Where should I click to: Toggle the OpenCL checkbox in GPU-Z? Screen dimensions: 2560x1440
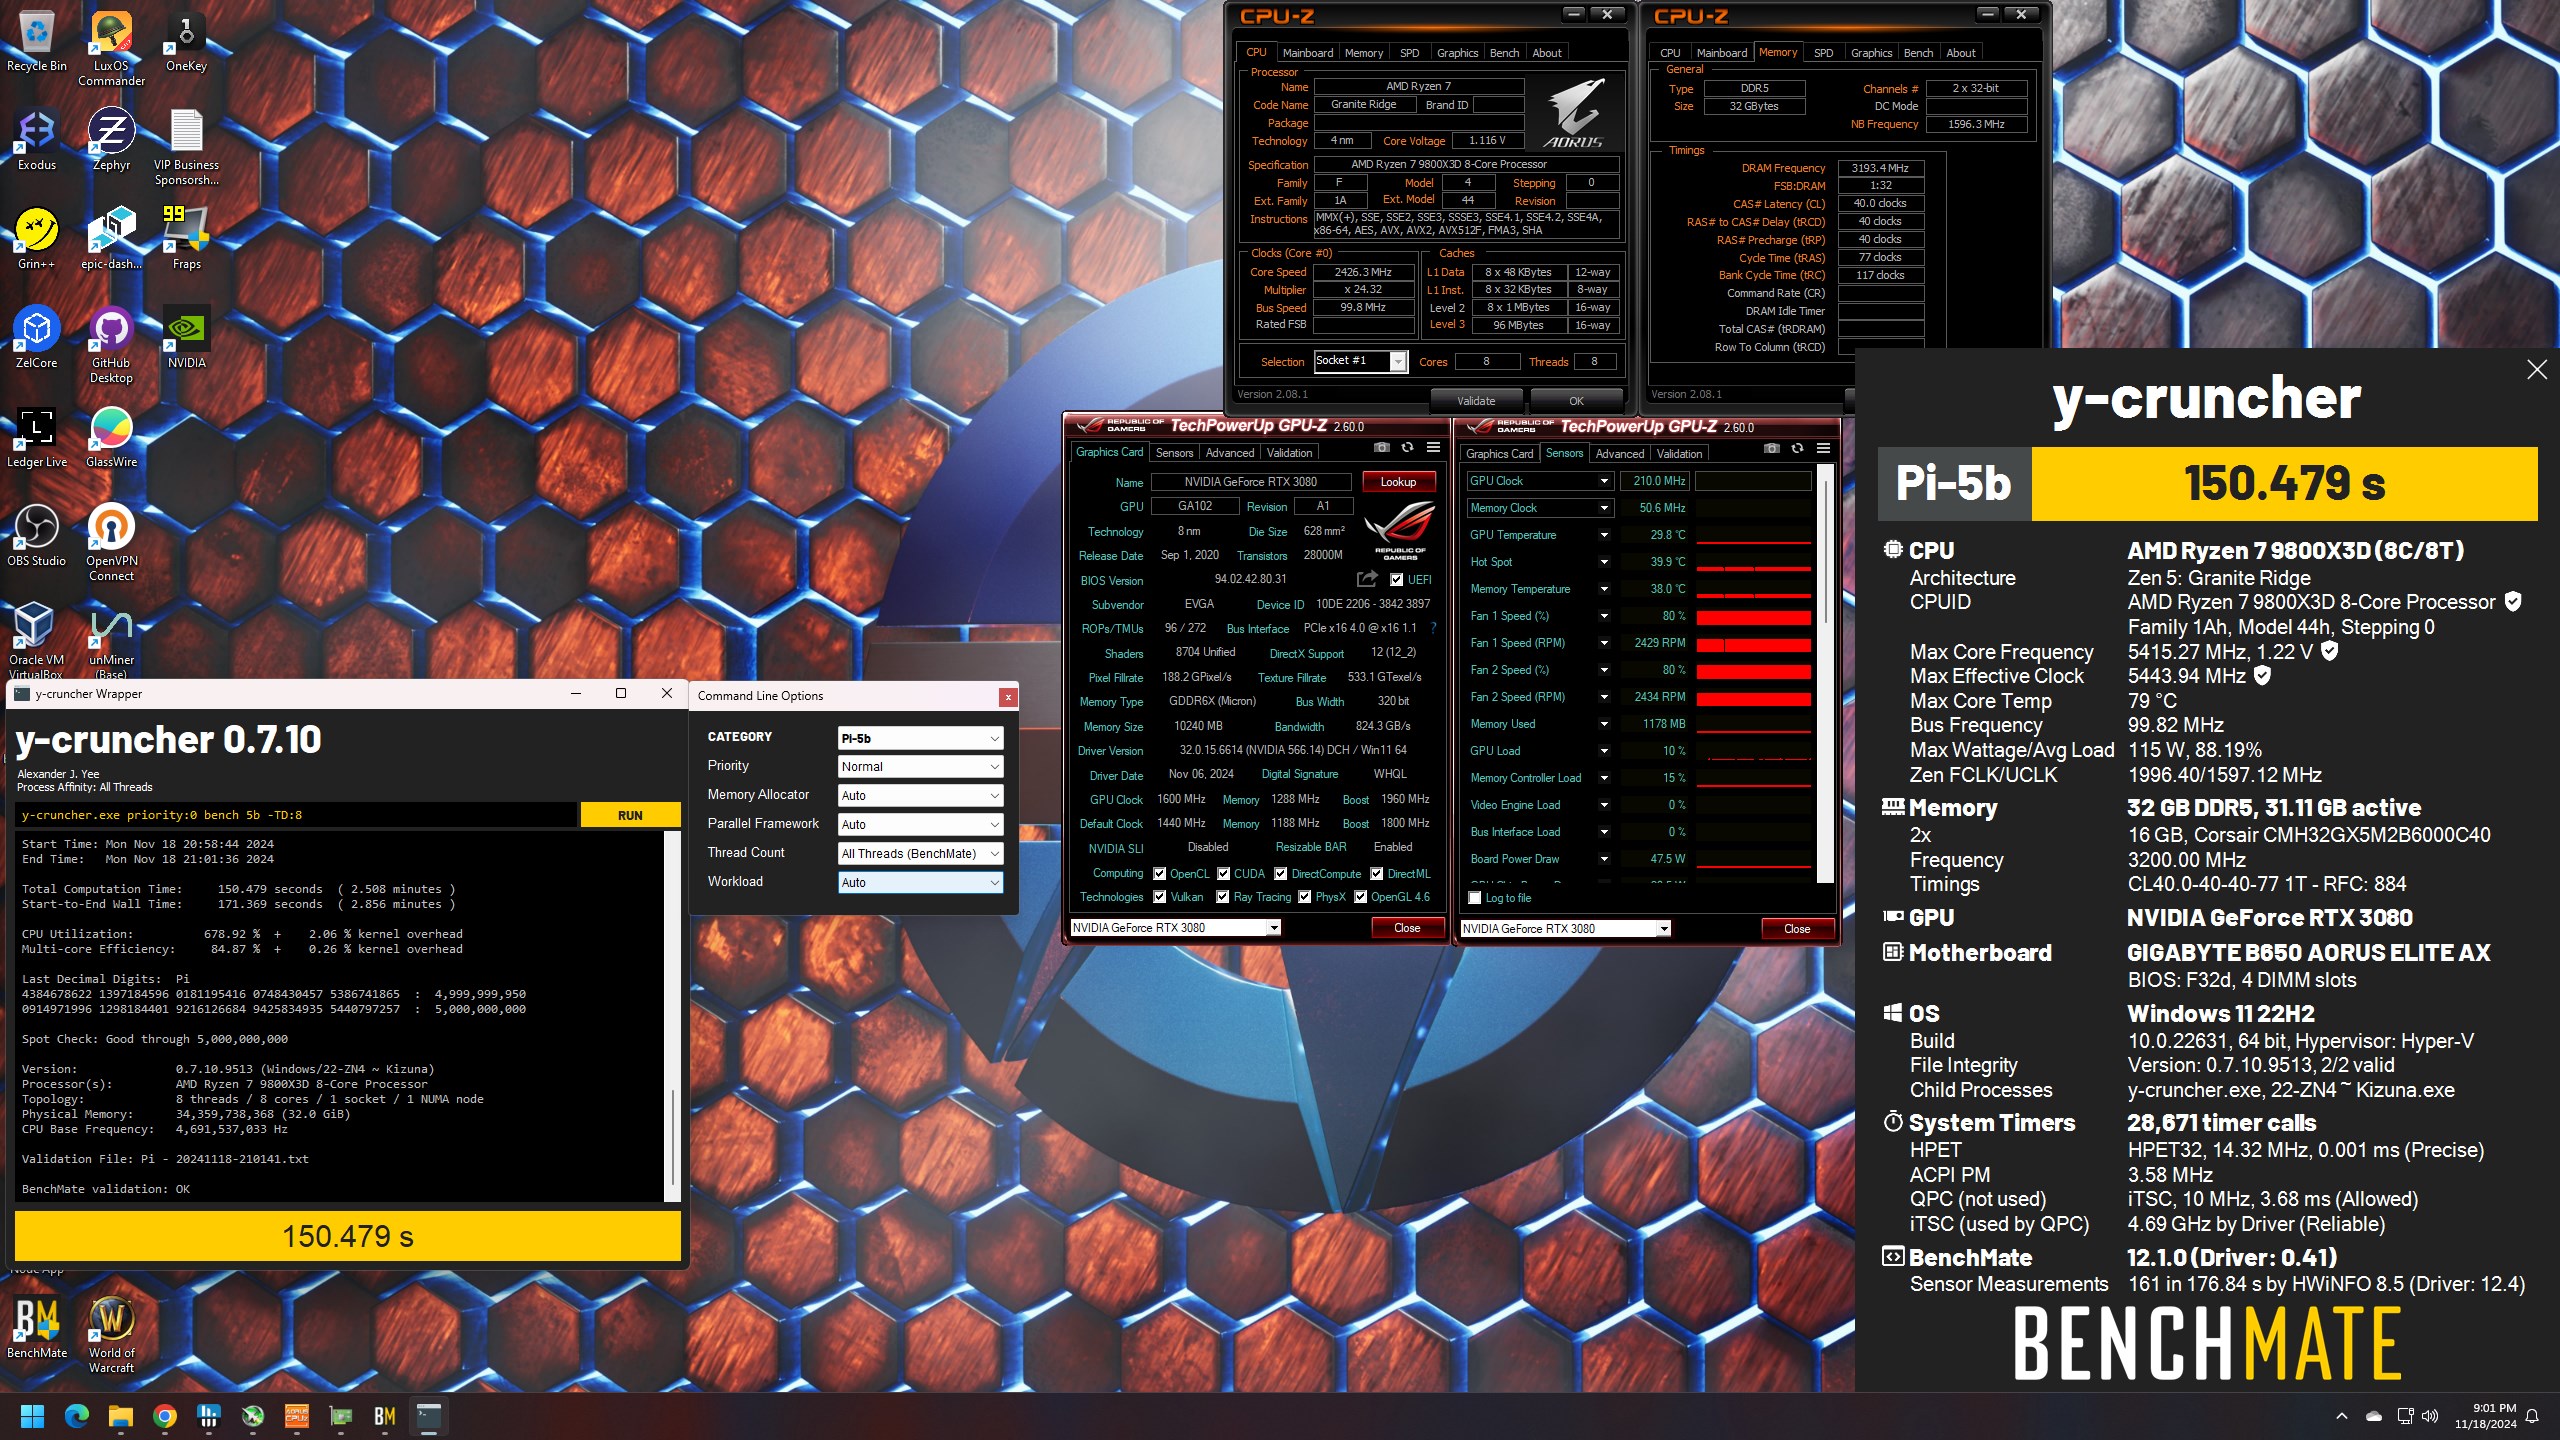pyautogui.click(x=1160, y=874)
